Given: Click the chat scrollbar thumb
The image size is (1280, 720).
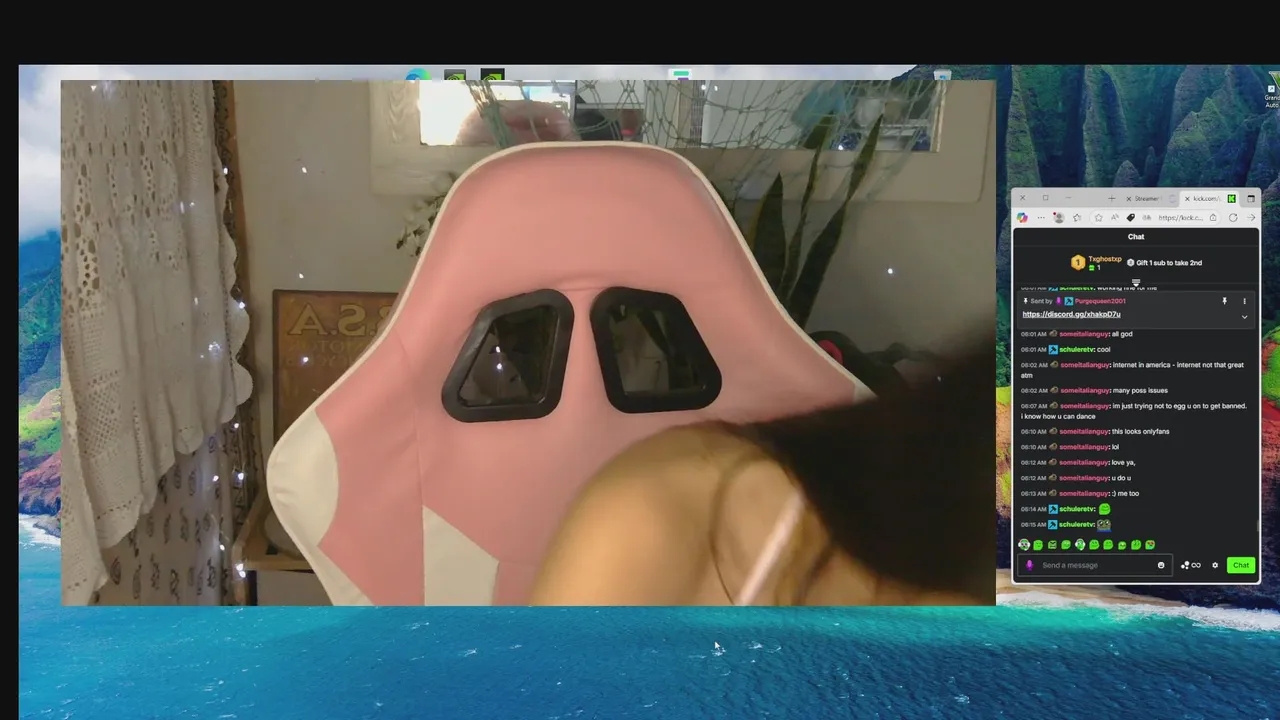Looking at the screenshot, I should [x=1258, y=524].
